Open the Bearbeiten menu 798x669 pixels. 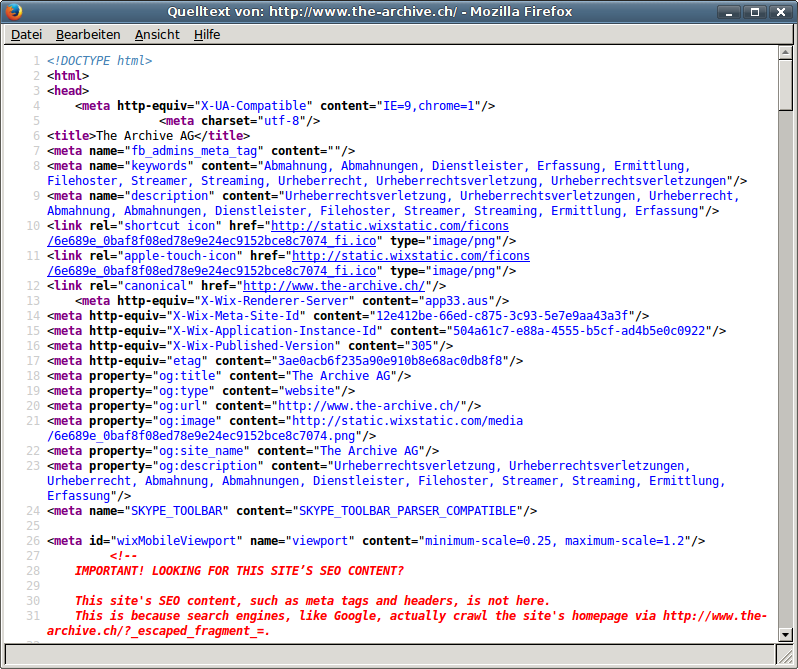(88, 35)
